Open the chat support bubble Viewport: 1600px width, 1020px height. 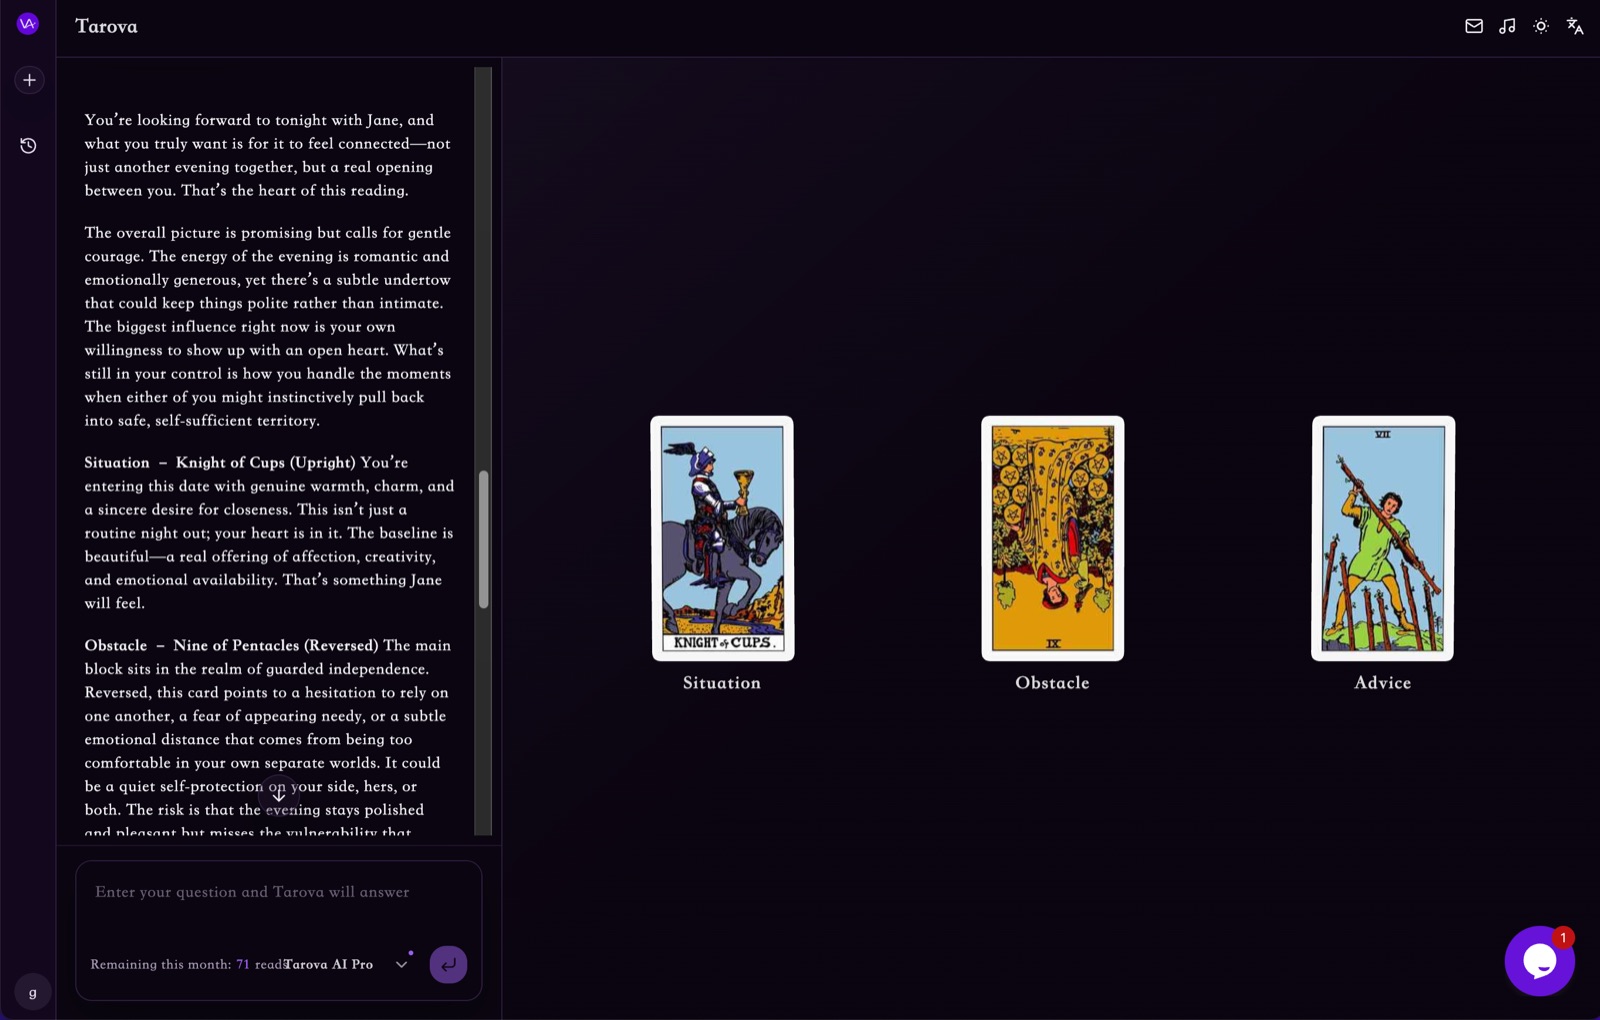point(1539,961)
